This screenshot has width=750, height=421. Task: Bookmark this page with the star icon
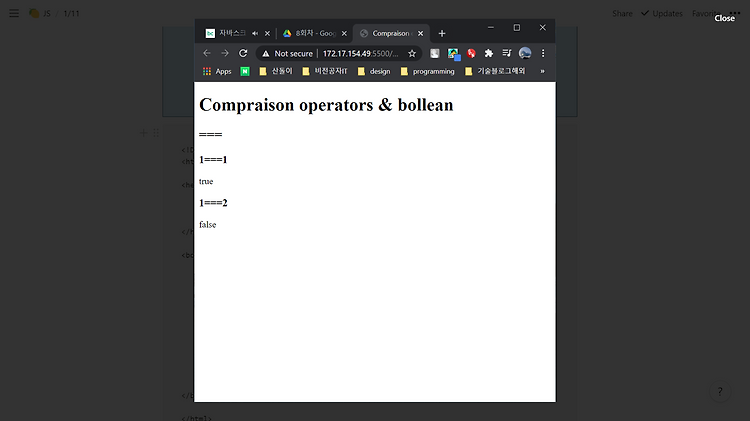point(412,54)
